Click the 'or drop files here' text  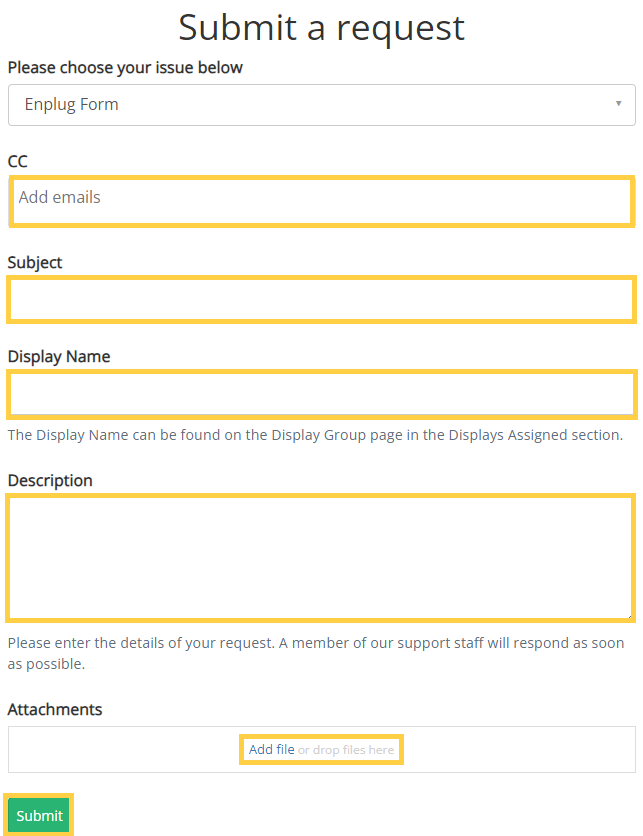tap(346, 750)
